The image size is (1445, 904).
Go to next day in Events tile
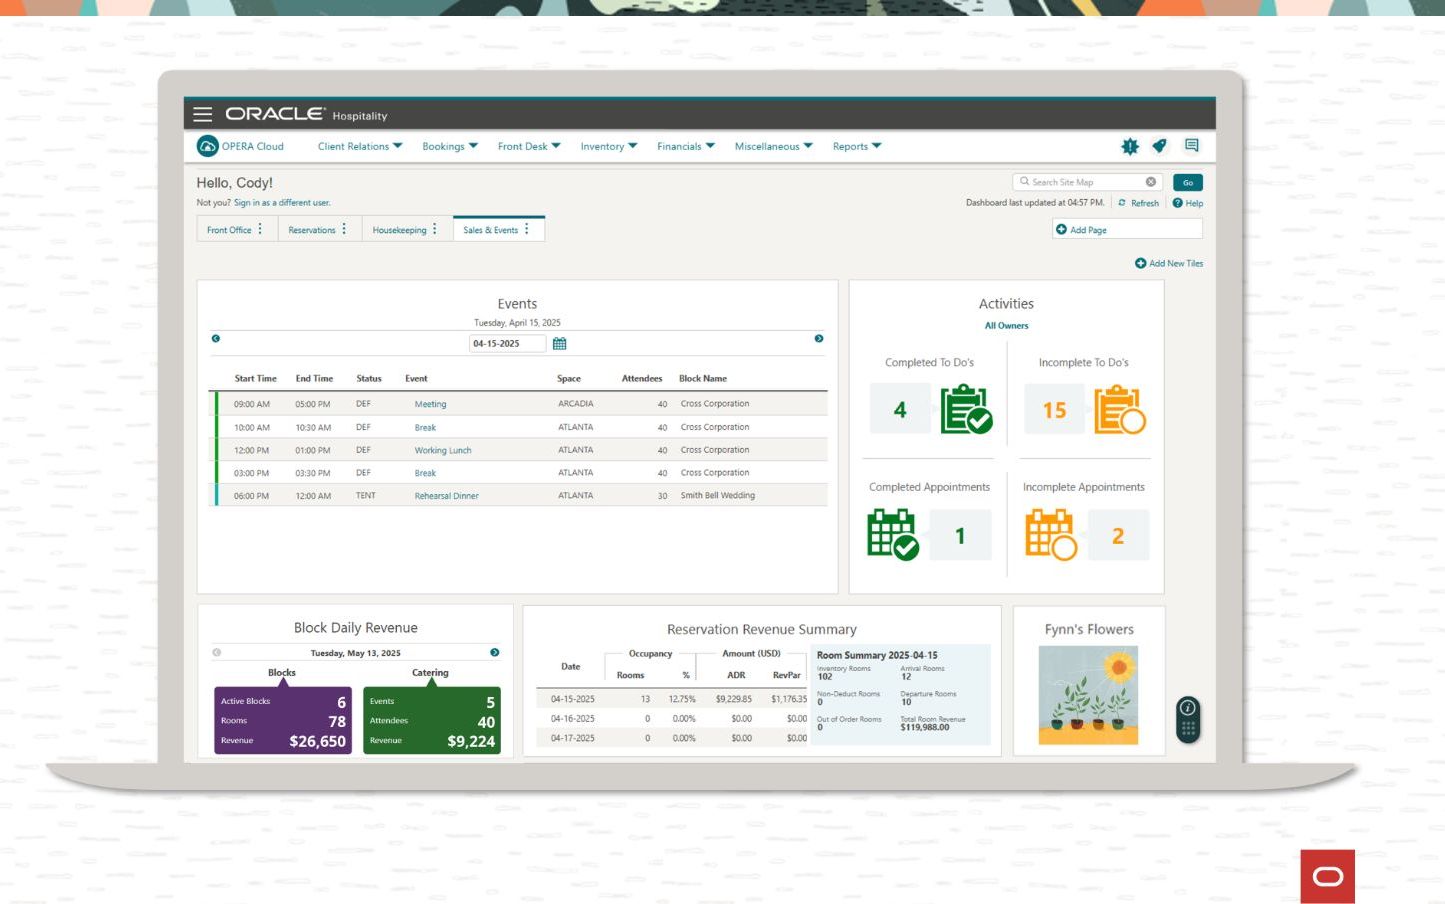[818, 339]
